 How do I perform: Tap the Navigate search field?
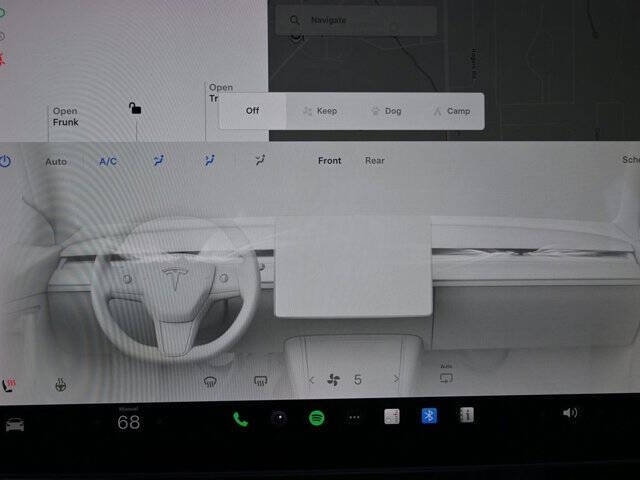point(356,20)
